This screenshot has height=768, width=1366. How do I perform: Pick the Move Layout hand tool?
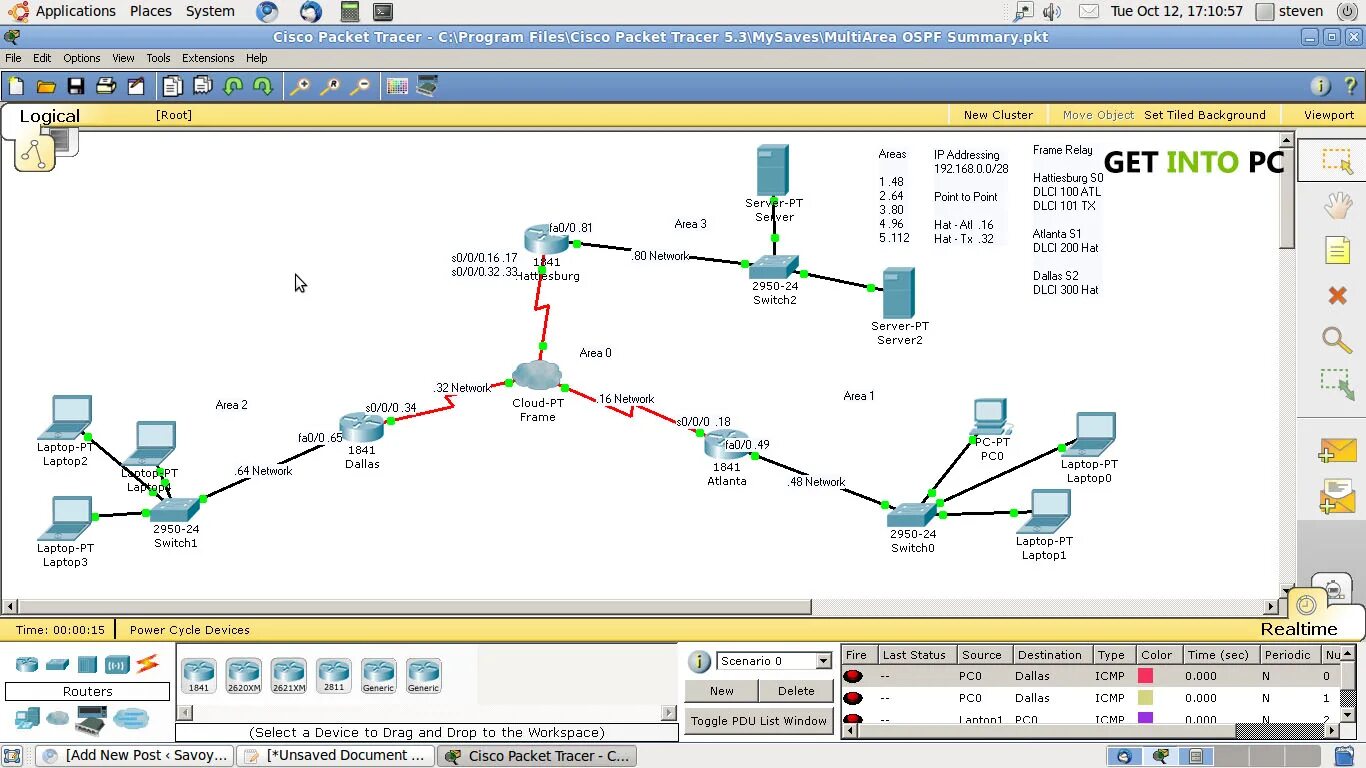click(x=1337, y=206)
